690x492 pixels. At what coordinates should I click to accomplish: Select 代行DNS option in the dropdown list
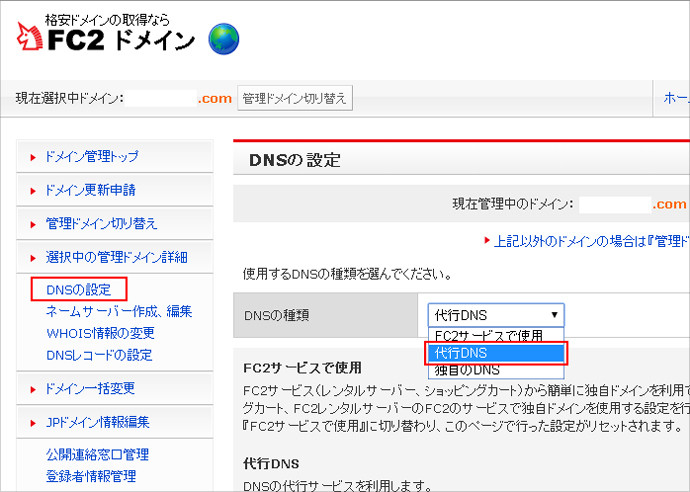click(495, 353)
